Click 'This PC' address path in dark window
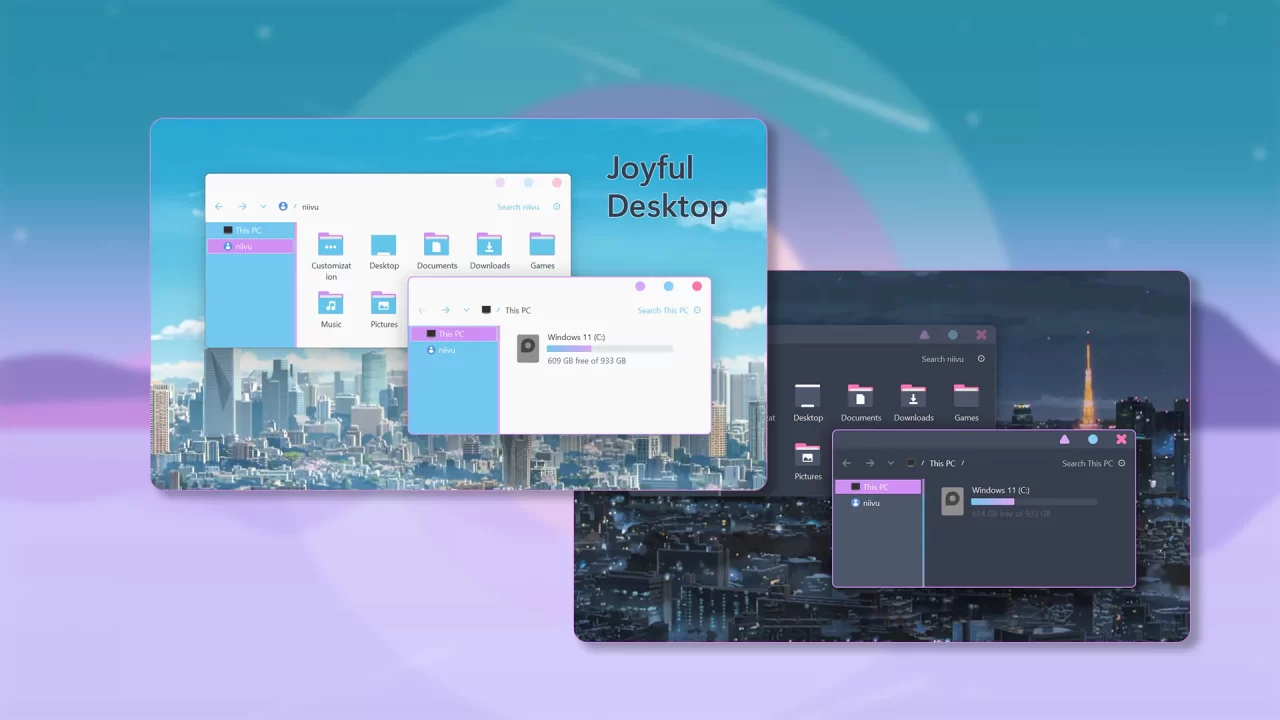 [942, 463]
